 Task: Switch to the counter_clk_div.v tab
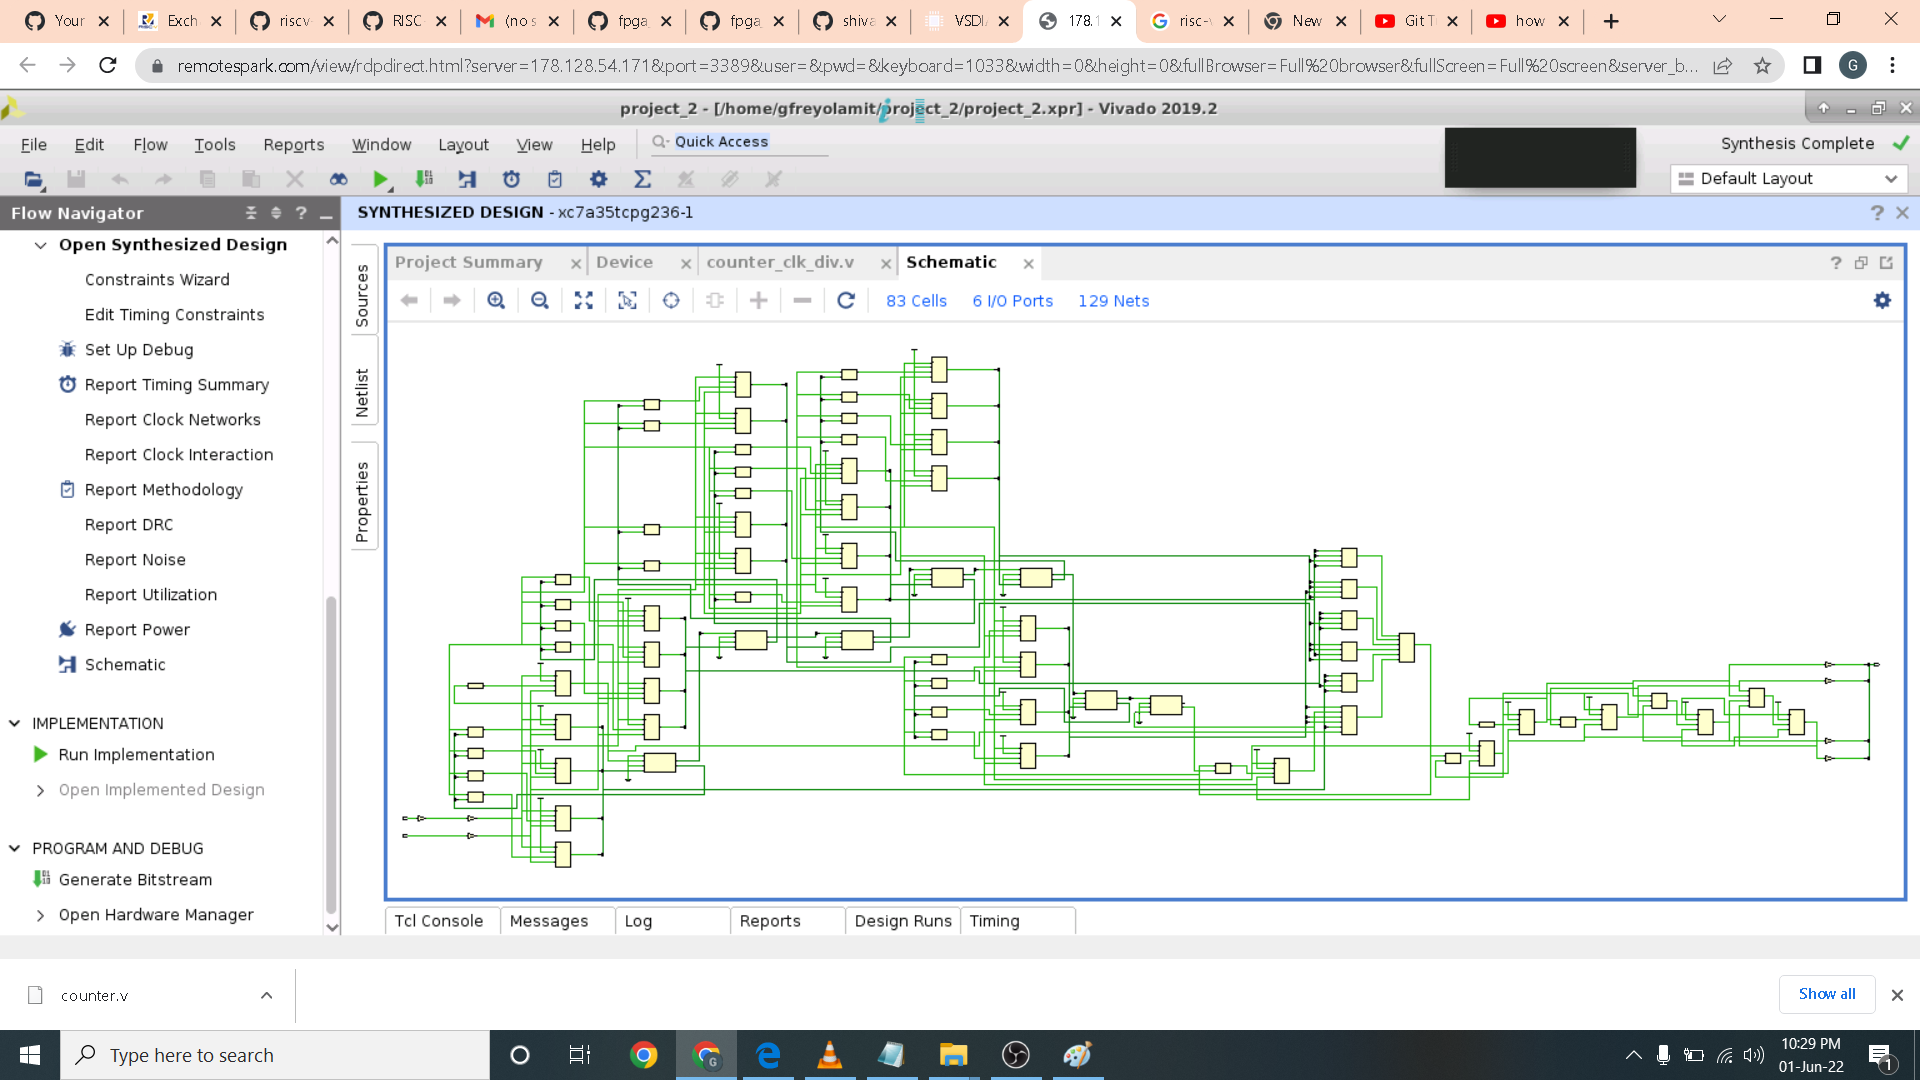pos(780,262)
